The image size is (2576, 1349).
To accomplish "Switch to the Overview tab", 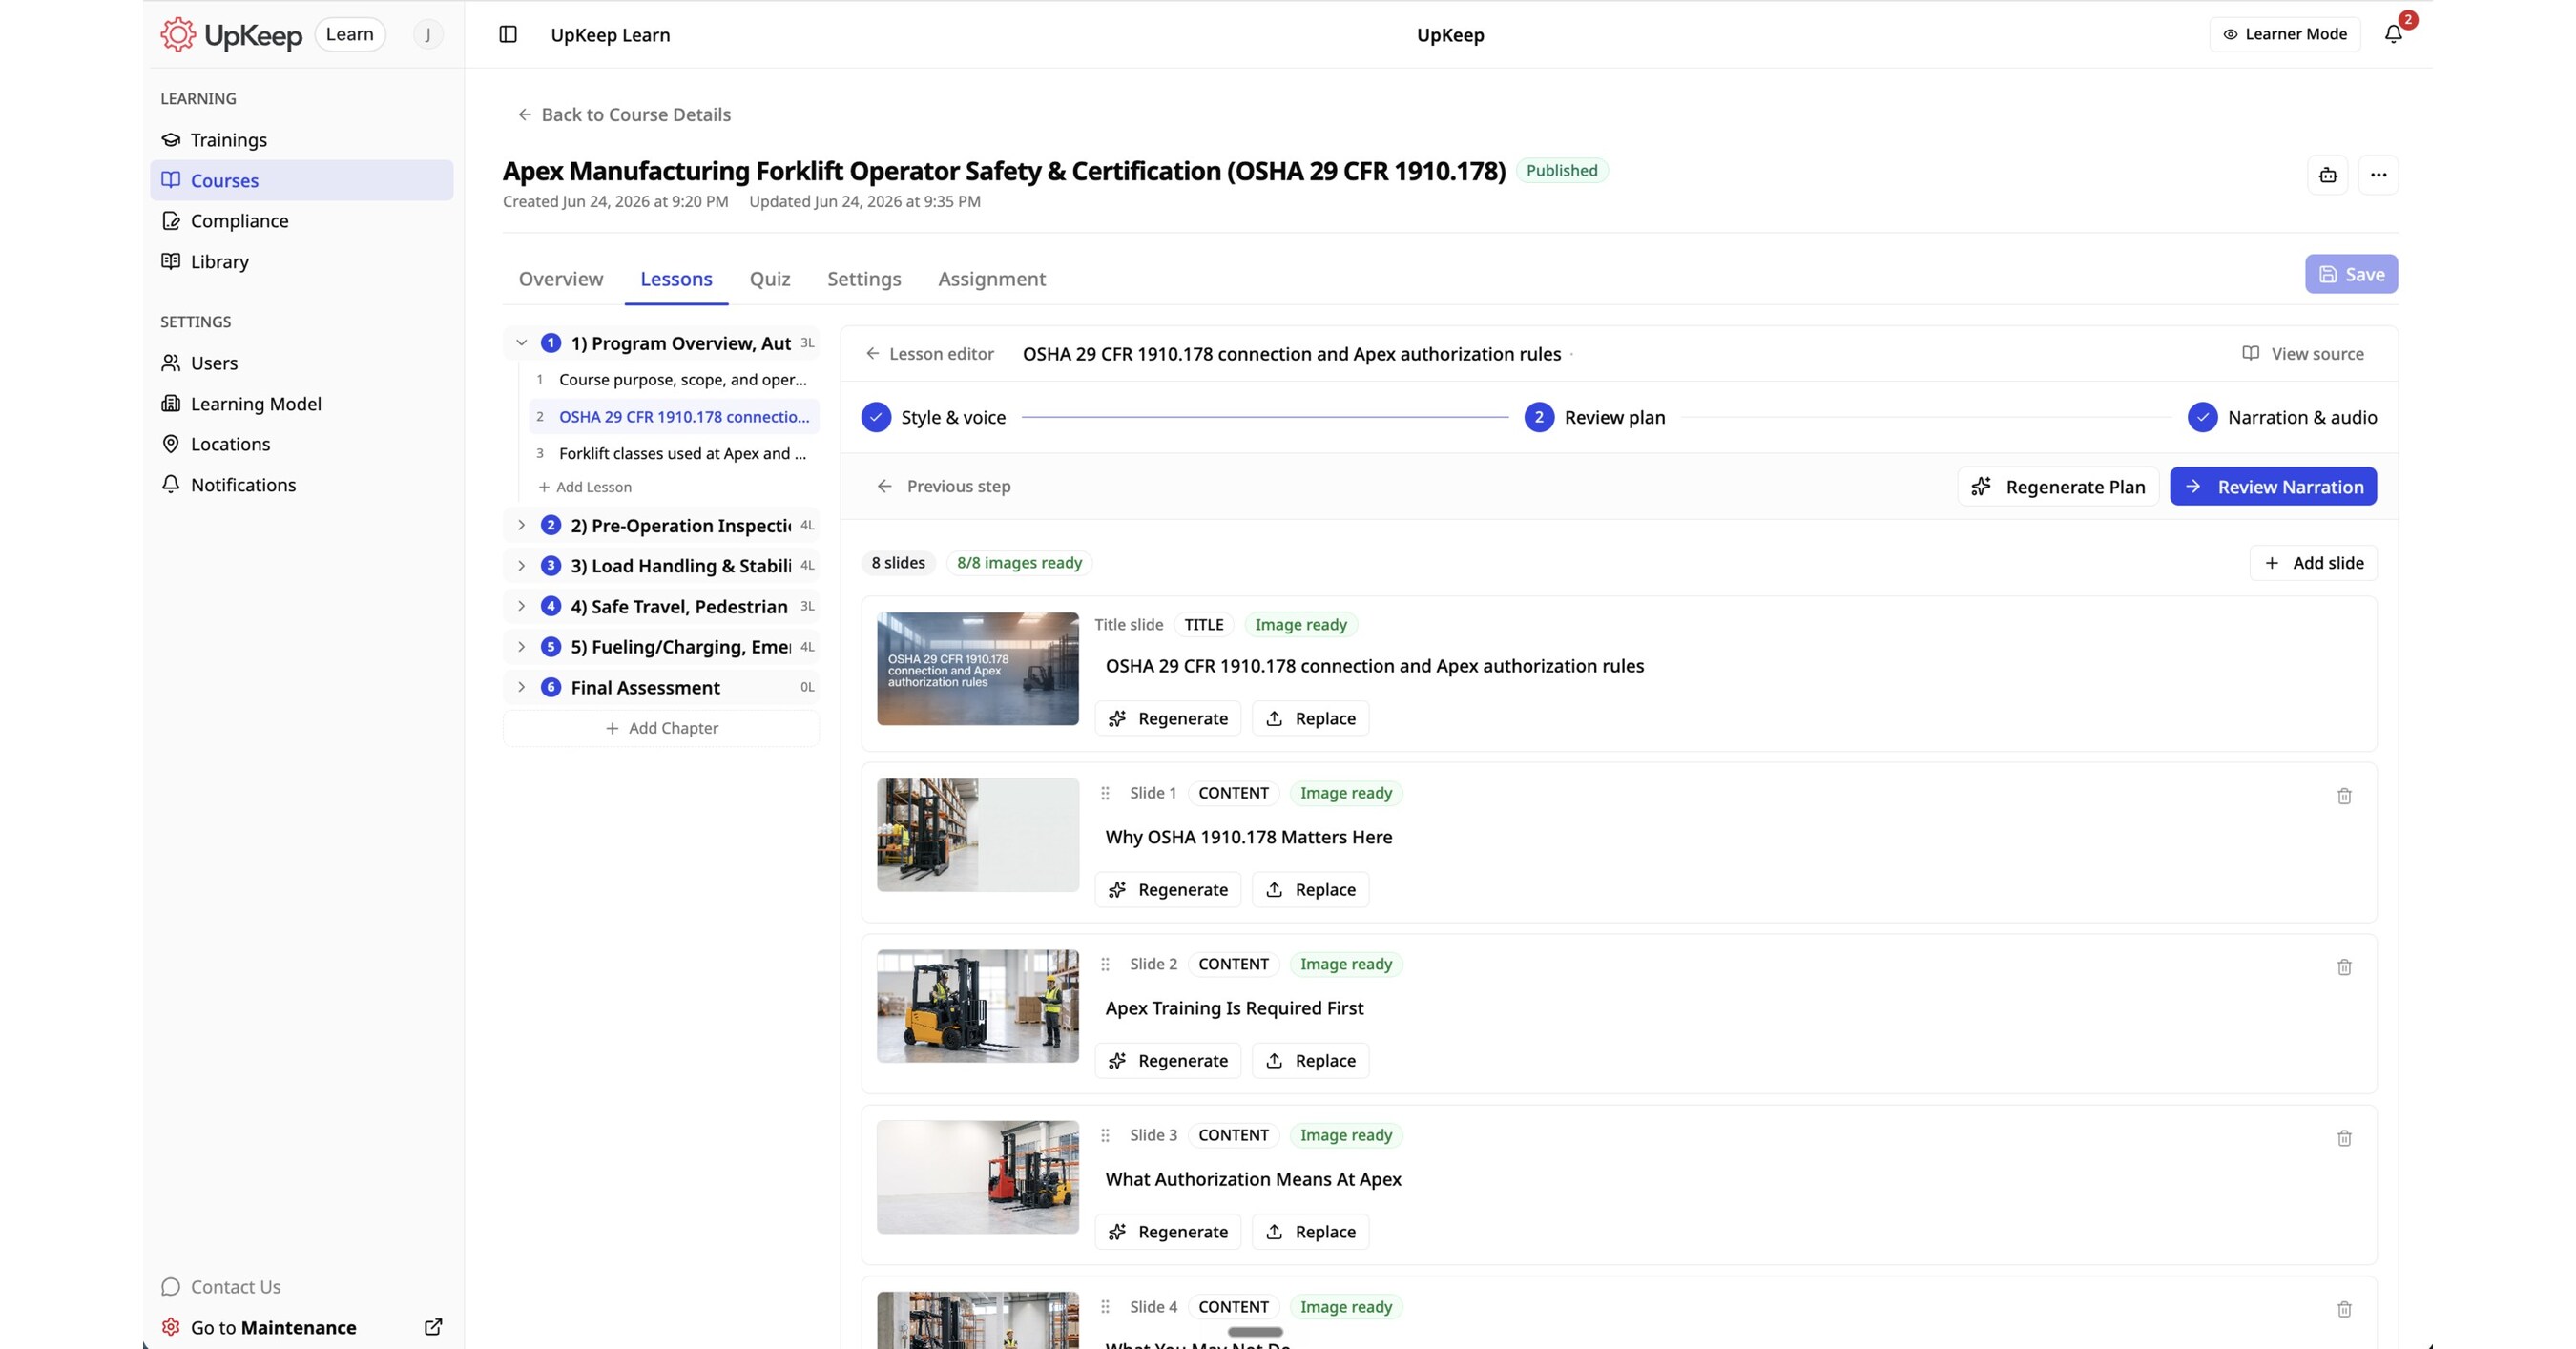I will point(561,279).
